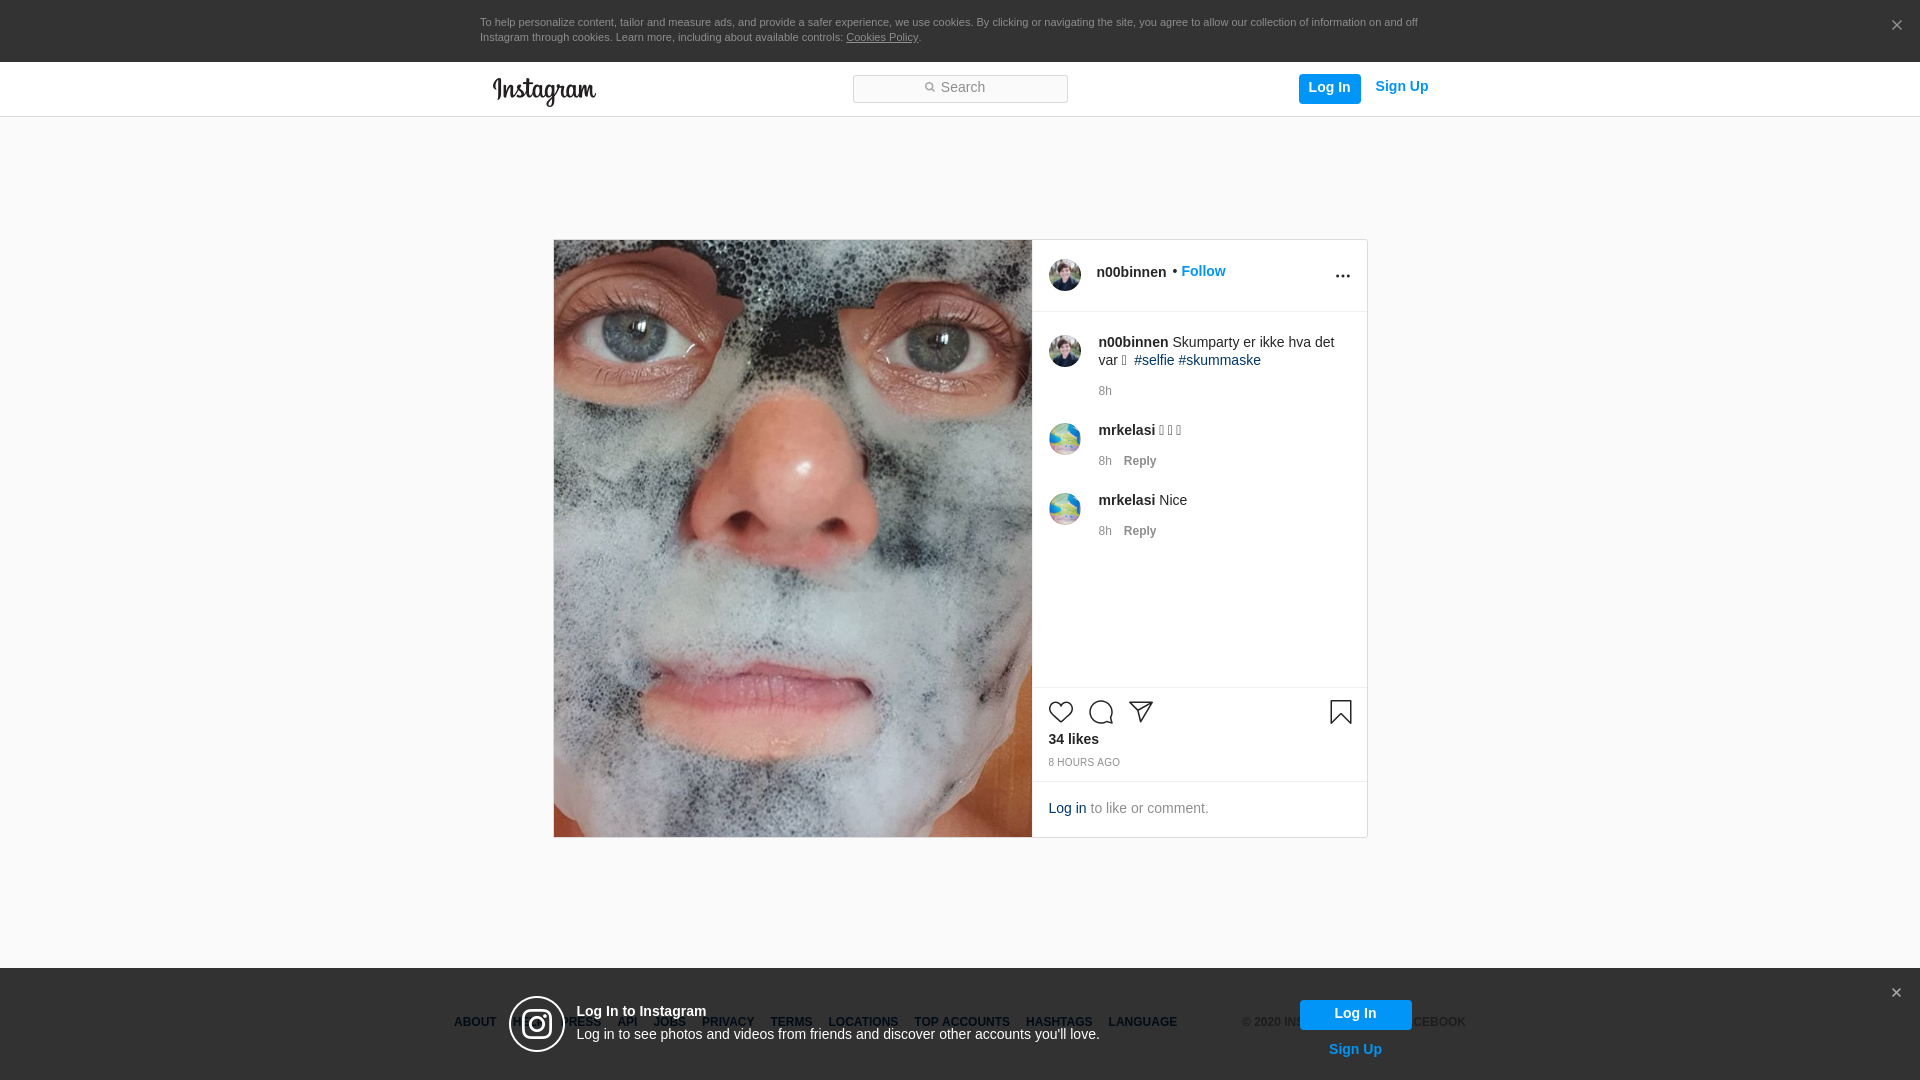Open the TOP ACCOUNTS footer link
Viewport: 1920px width, 1080px height.
tap(962, 1022)
